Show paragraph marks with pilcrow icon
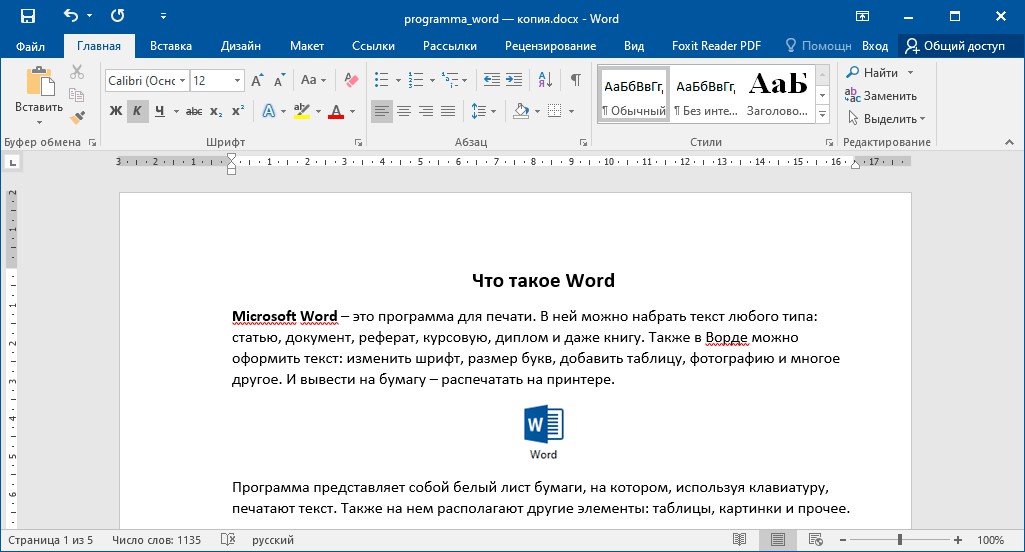The image size is (1025, 552). 575,80
